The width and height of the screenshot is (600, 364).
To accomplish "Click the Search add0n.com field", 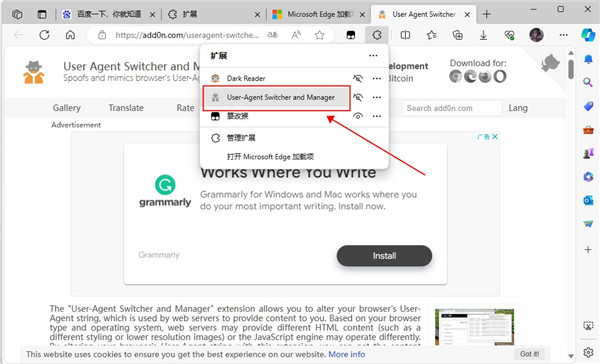I will click(452, 108).
